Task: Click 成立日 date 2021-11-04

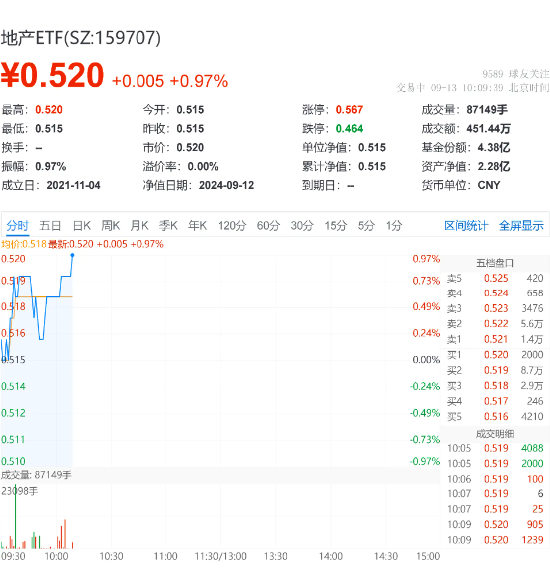Action: tap(73, 185)
